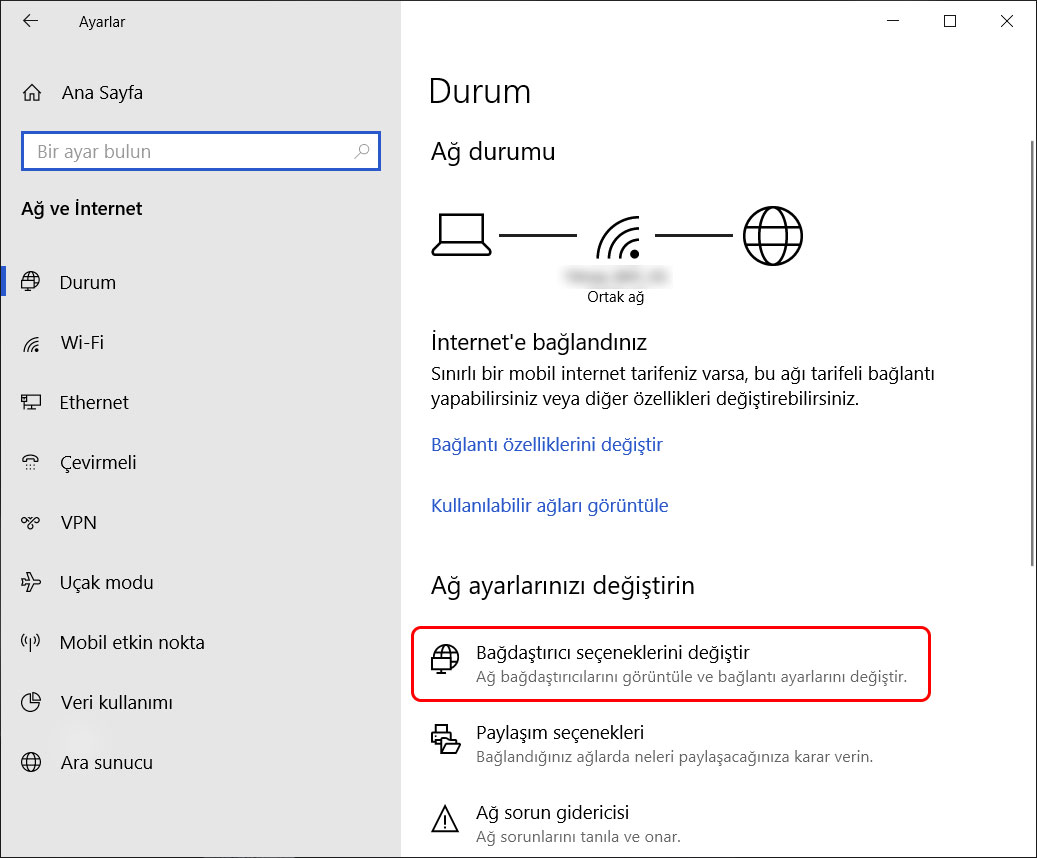The image size is (1037, 858).
Task: Open Paylaşım seçenekleri
Action: (560, 733)
